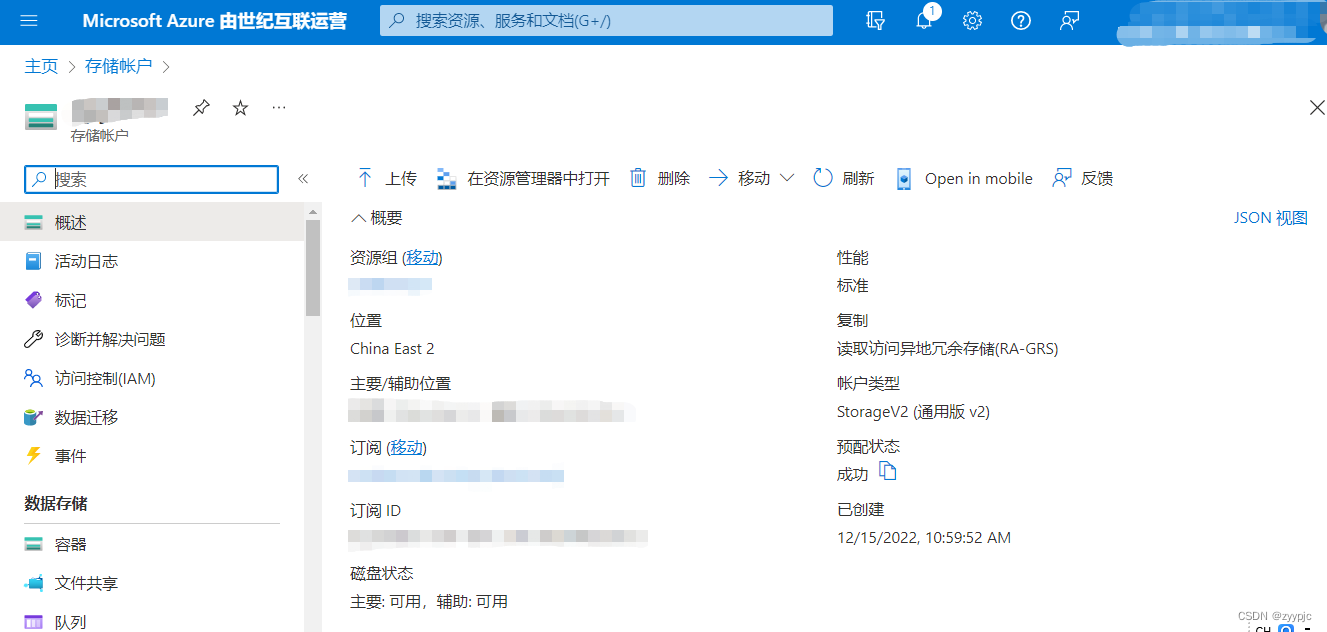The image size is (1327, 632).
Task: Click the left menu 搜索 field
Action: pos(151,179)
